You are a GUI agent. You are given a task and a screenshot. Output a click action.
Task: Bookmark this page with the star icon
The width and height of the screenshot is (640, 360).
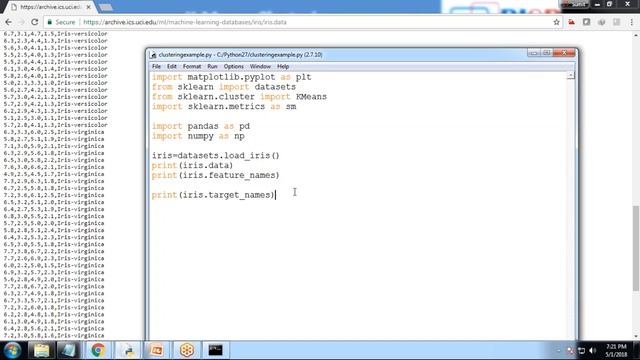point(556,22)
